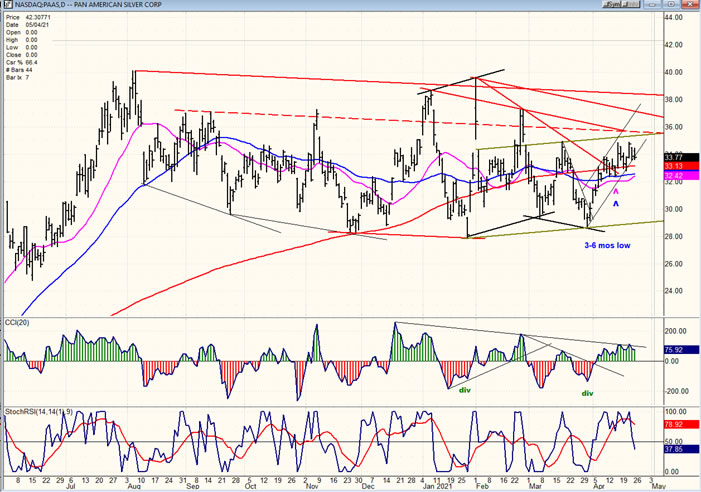Click the CCI(20) indicator label
The image size is (701, 492).
pyautogui.click(x=17, y=323)
